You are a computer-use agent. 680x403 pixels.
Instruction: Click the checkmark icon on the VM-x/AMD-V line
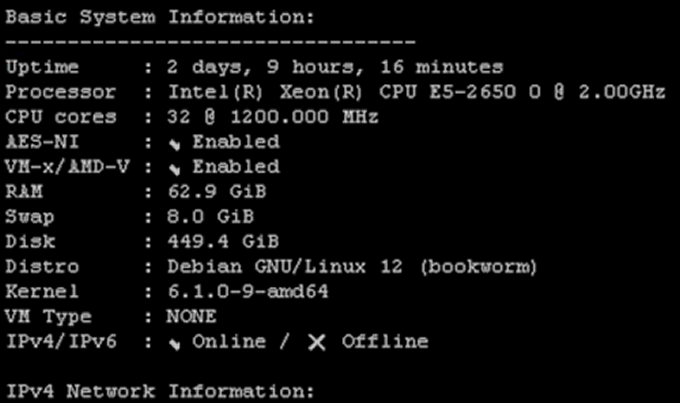[x=176, y=167]
